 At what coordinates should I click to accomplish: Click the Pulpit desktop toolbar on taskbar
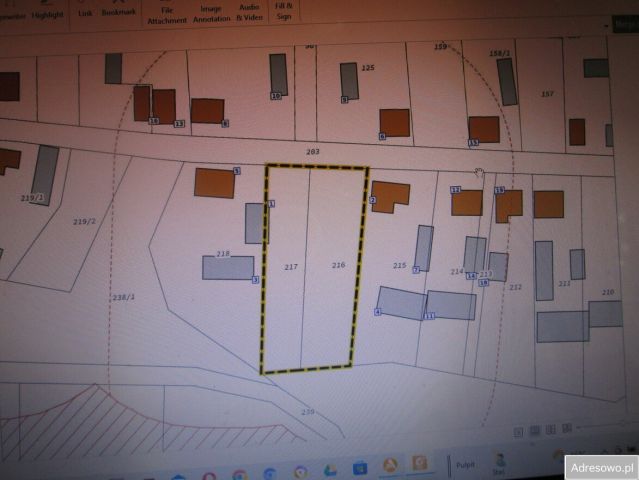(465, 465)
